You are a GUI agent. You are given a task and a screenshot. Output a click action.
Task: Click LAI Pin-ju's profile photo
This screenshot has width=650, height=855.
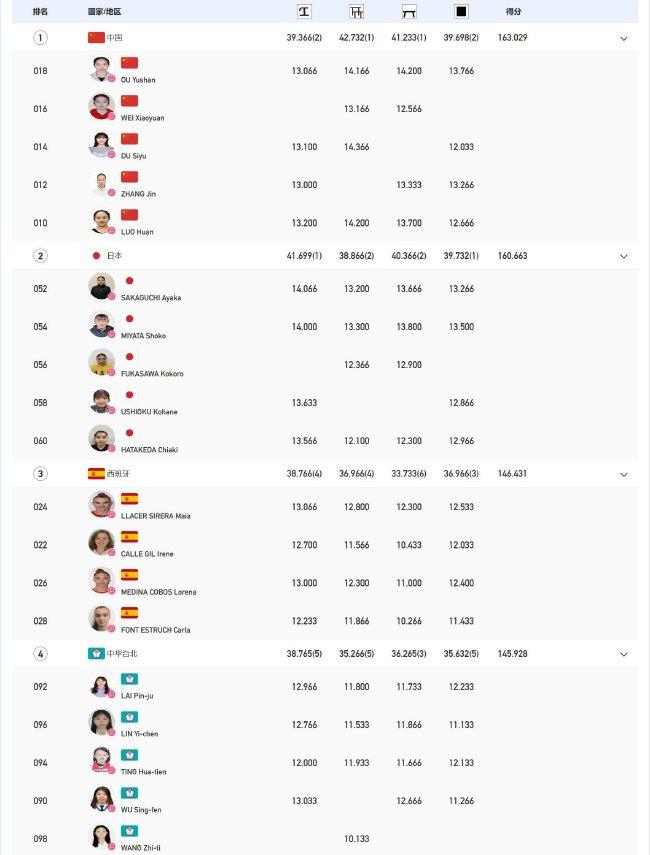(101, 685)
